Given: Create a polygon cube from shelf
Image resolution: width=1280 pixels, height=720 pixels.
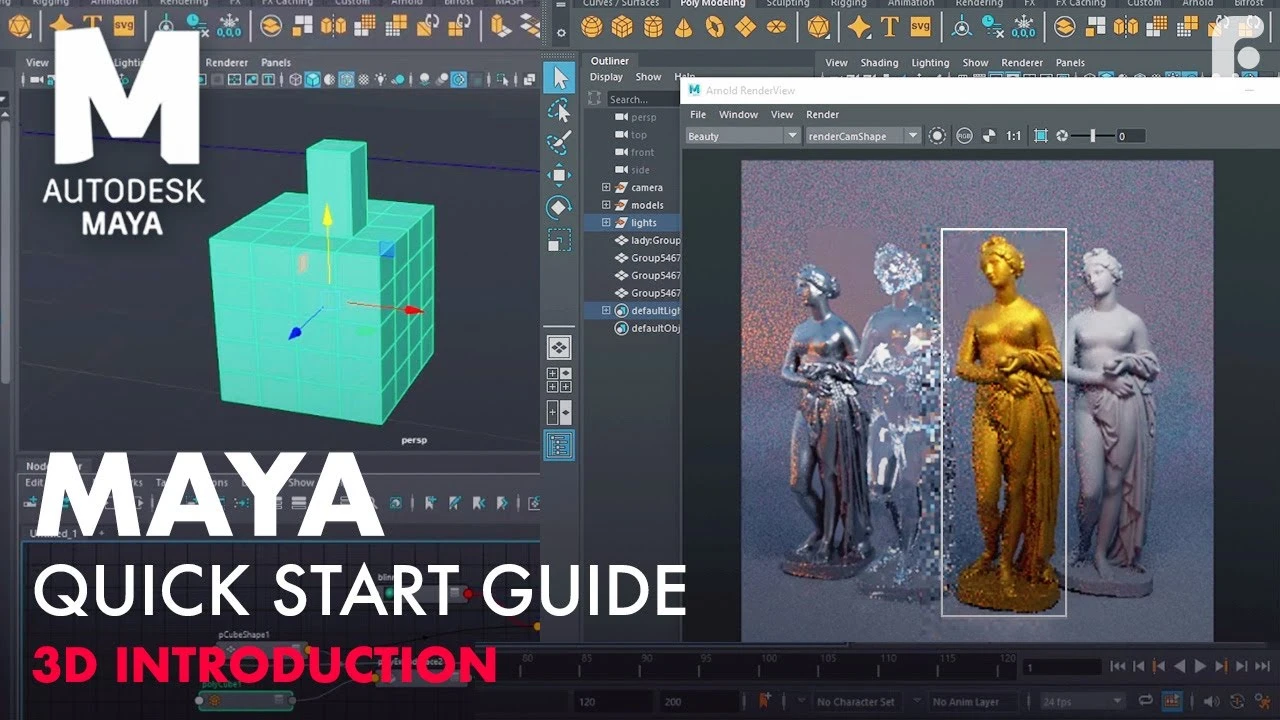Looking at the screenshot, I should [x=623, y=26].
